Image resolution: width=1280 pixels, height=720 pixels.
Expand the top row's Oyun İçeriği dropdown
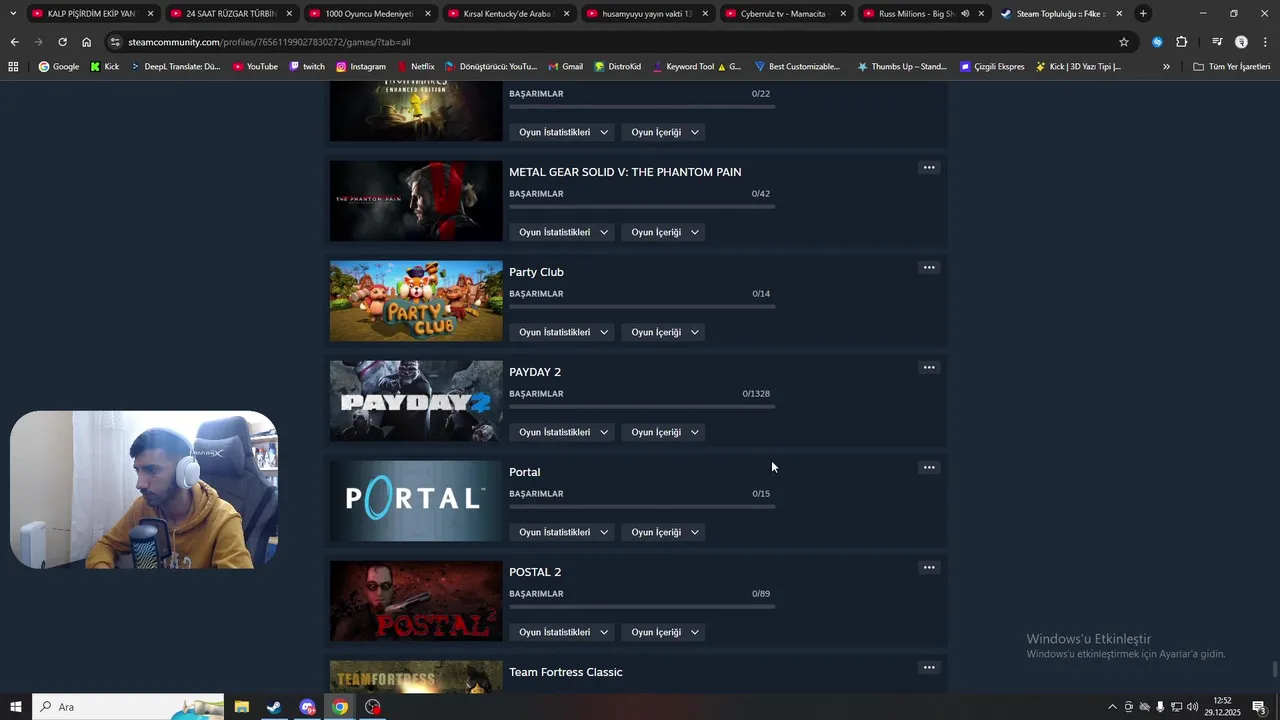tap(664, 132)
